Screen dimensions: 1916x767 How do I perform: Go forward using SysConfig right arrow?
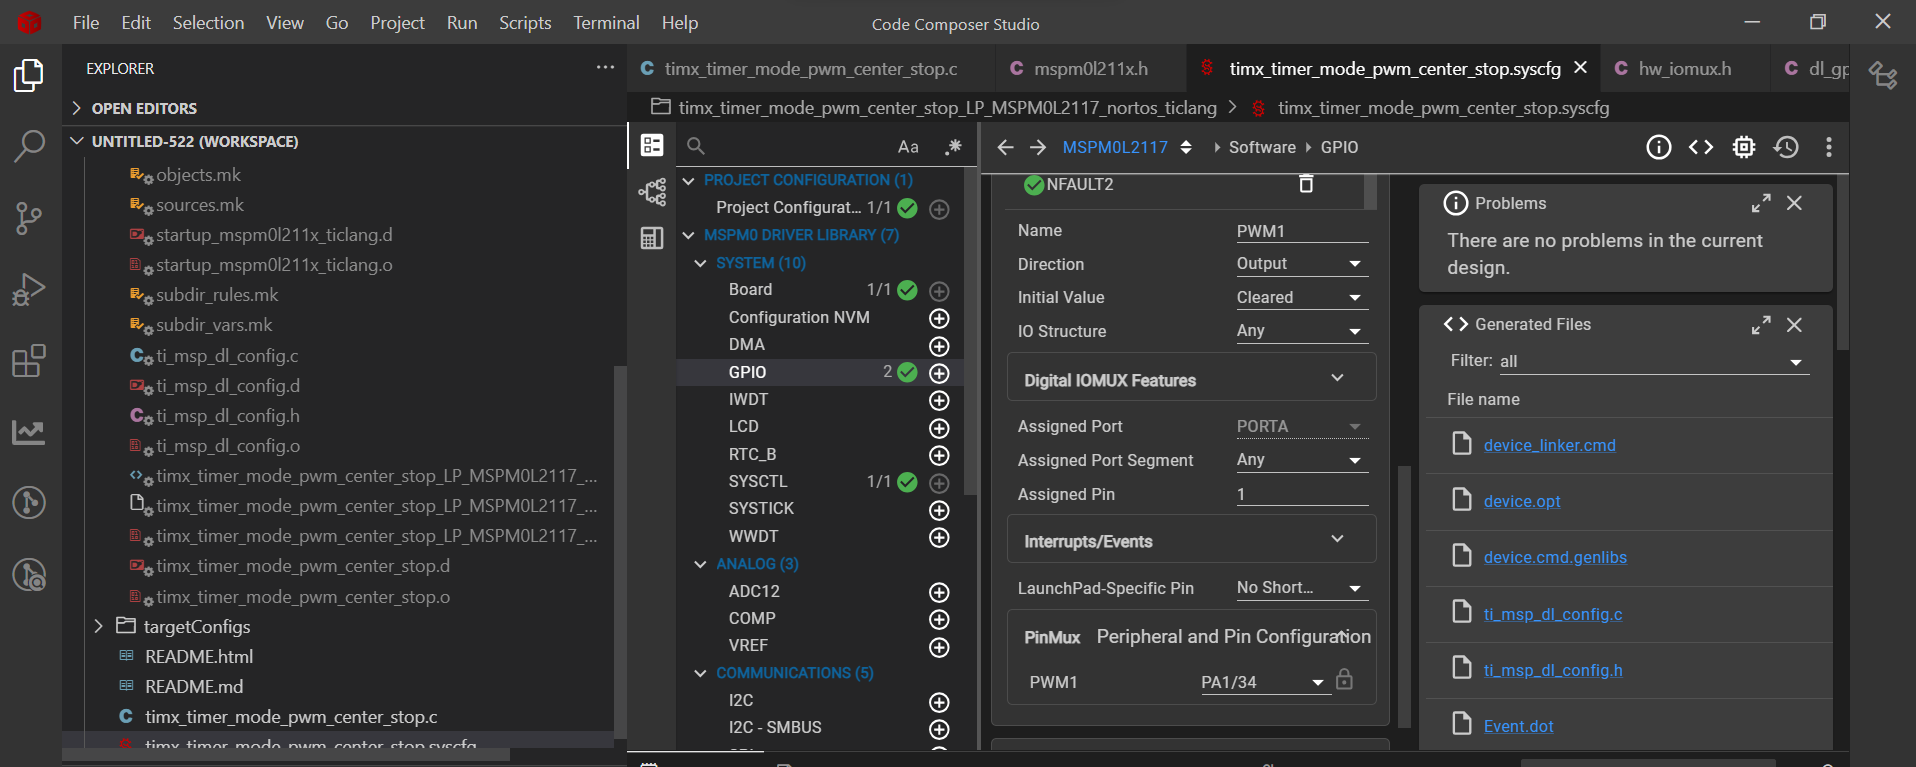tap(1038, 148)
